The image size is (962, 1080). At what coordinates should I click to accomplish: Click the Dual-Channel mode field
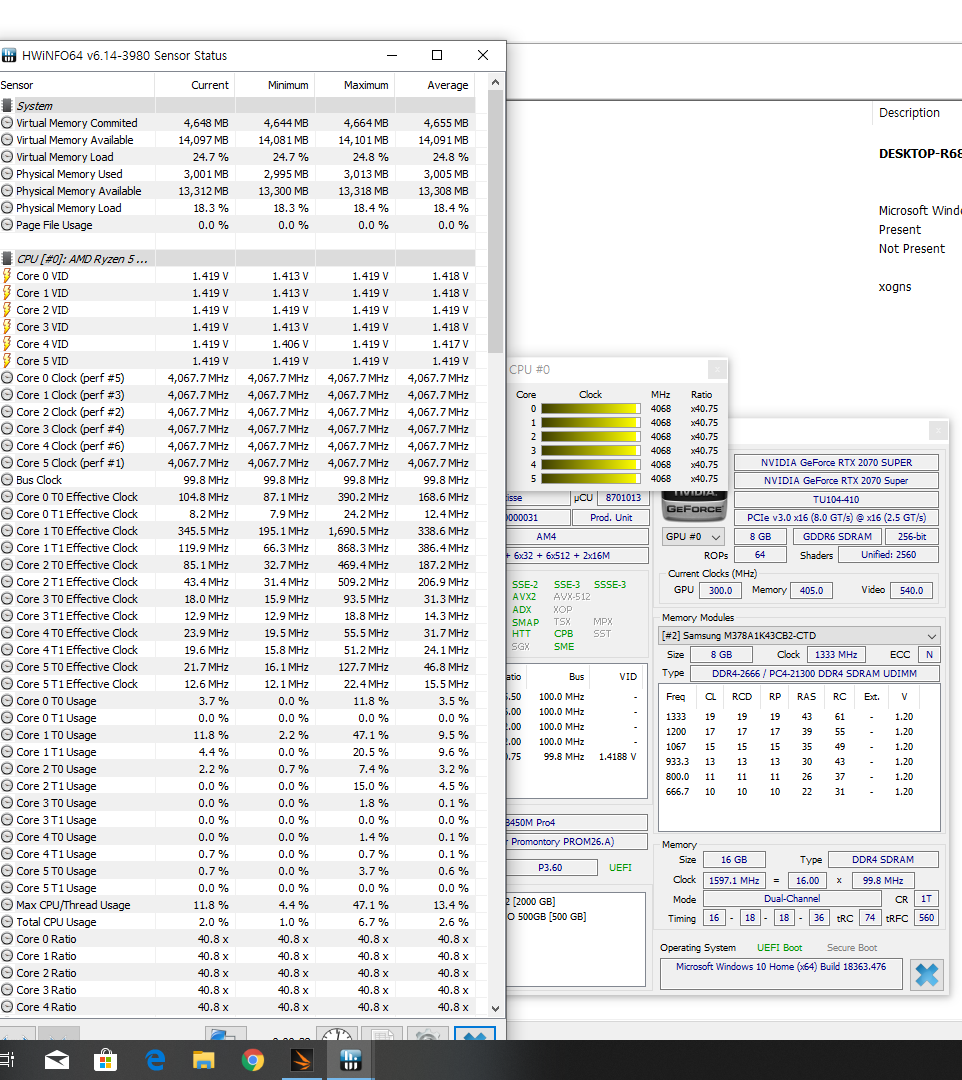(792, 899)
